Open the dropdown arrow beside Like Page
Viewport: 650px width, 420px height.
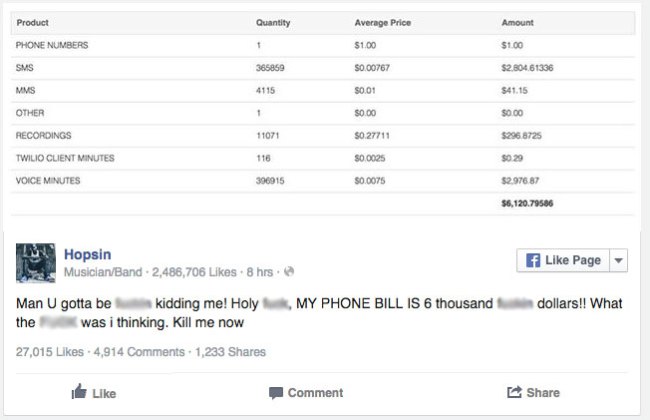click(618, 261)
